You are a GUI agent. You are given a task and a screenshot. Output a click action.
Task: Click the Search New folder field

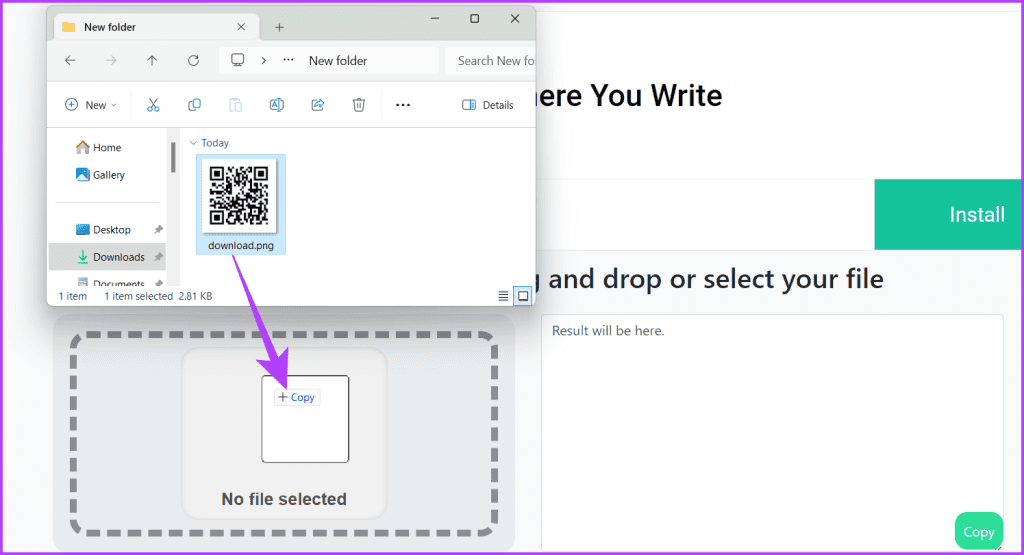488,61
